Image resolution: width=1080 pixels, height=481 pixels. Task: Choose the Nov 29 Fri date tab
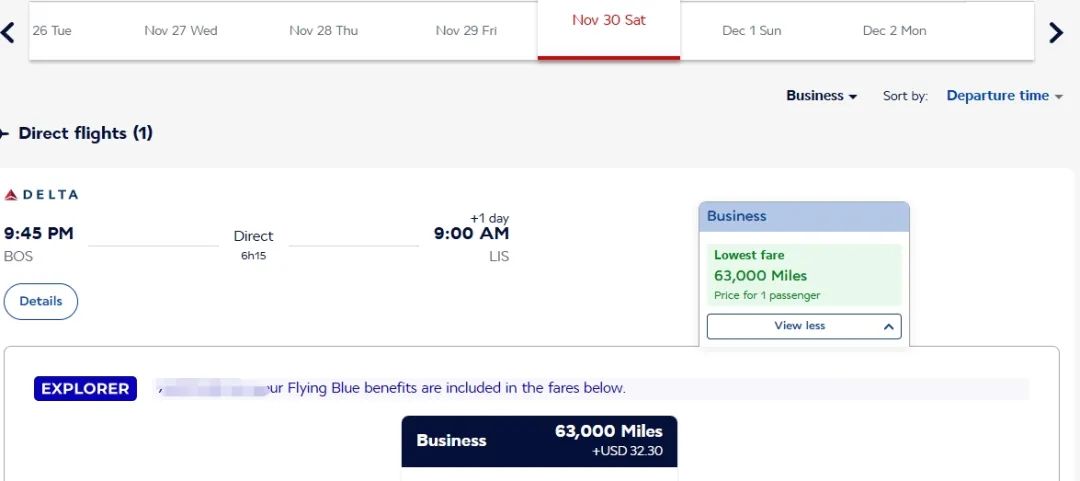click(x=466, y=31)
